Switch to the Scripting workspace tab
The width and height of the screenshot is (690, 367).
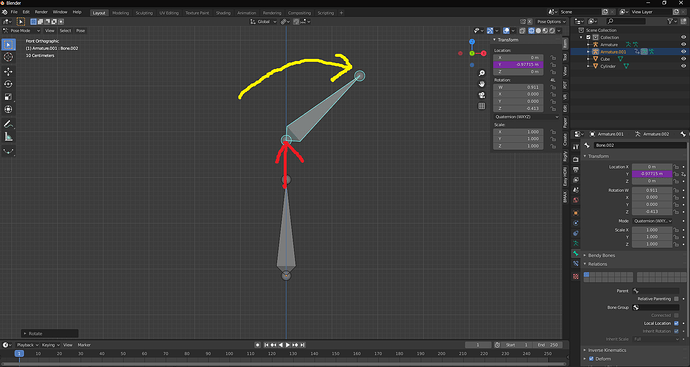click(x=326, y=13)
